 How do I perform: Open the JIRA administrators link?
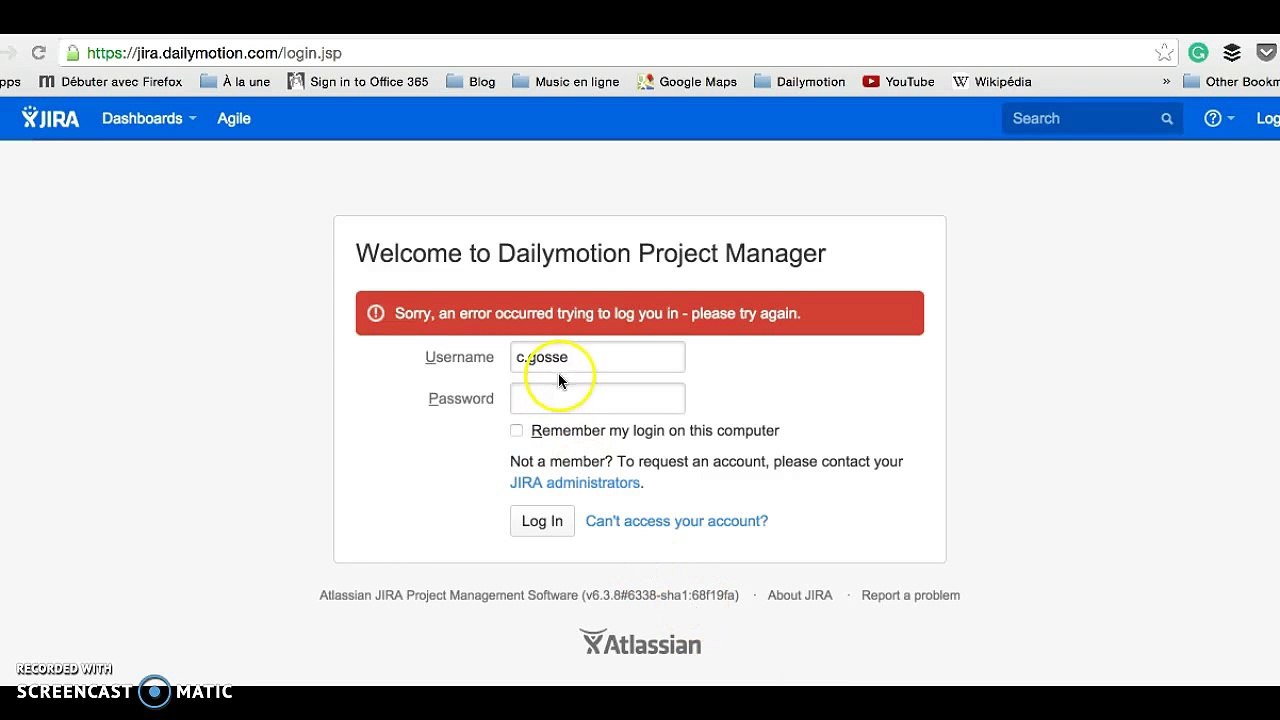pos(575,482)
